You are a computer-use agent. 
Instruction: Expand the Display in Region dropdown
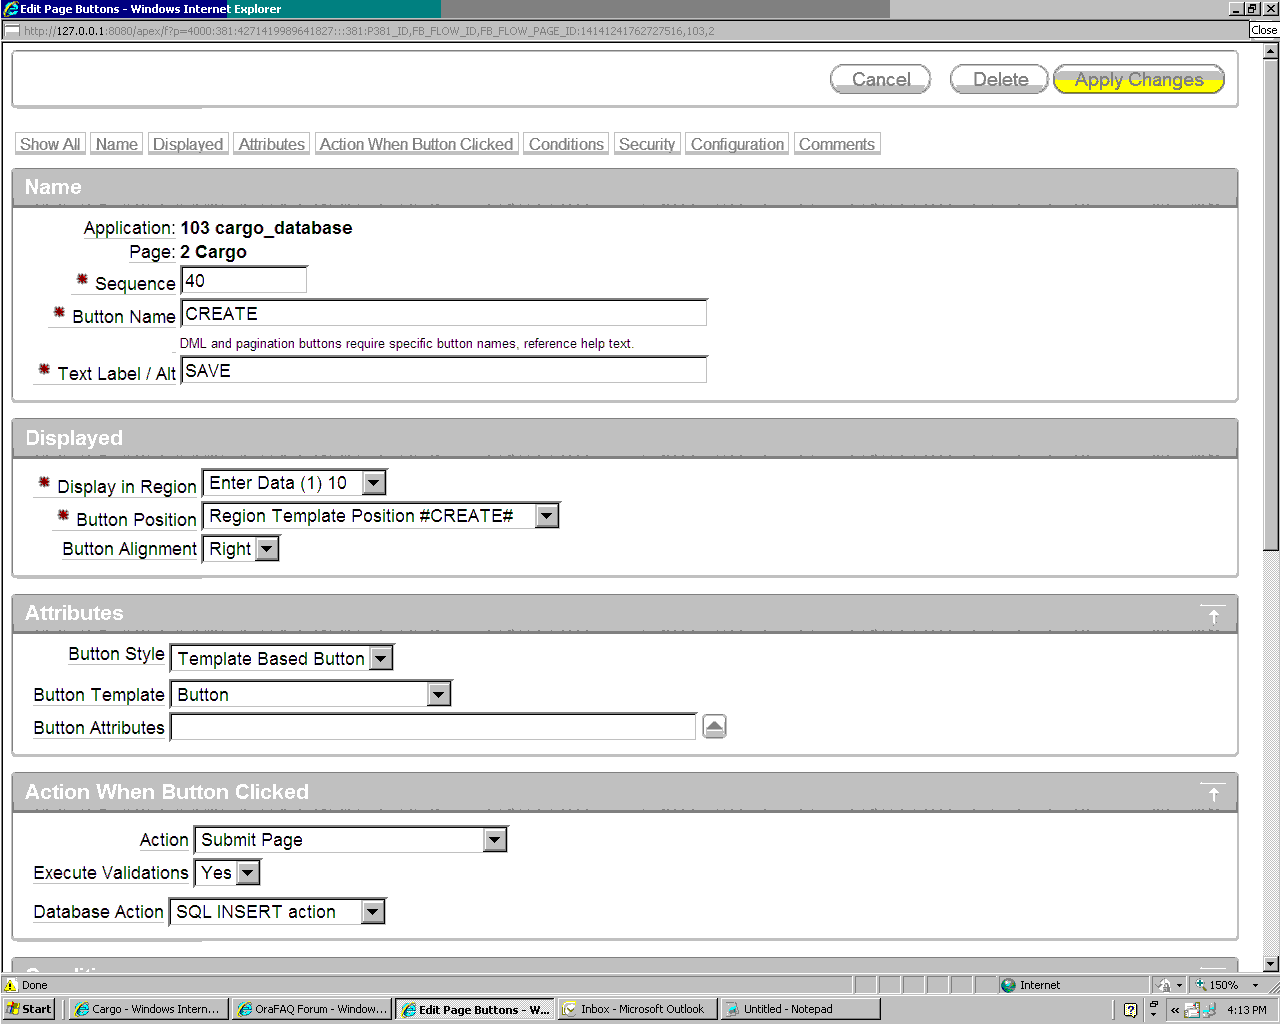(374, 483)
